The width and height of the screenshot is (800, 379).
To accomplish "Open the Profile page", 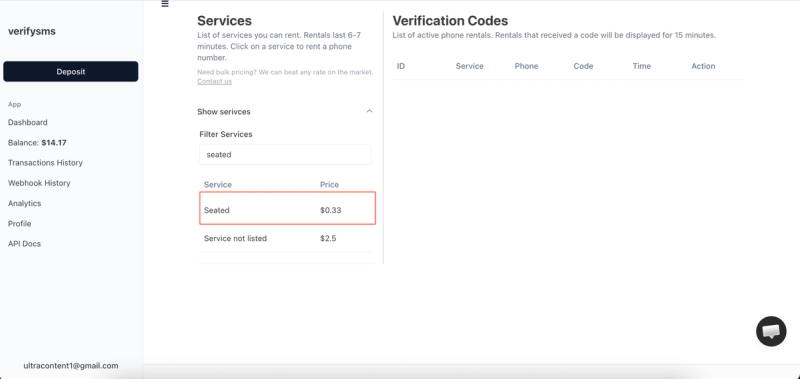I will [19, 223].
